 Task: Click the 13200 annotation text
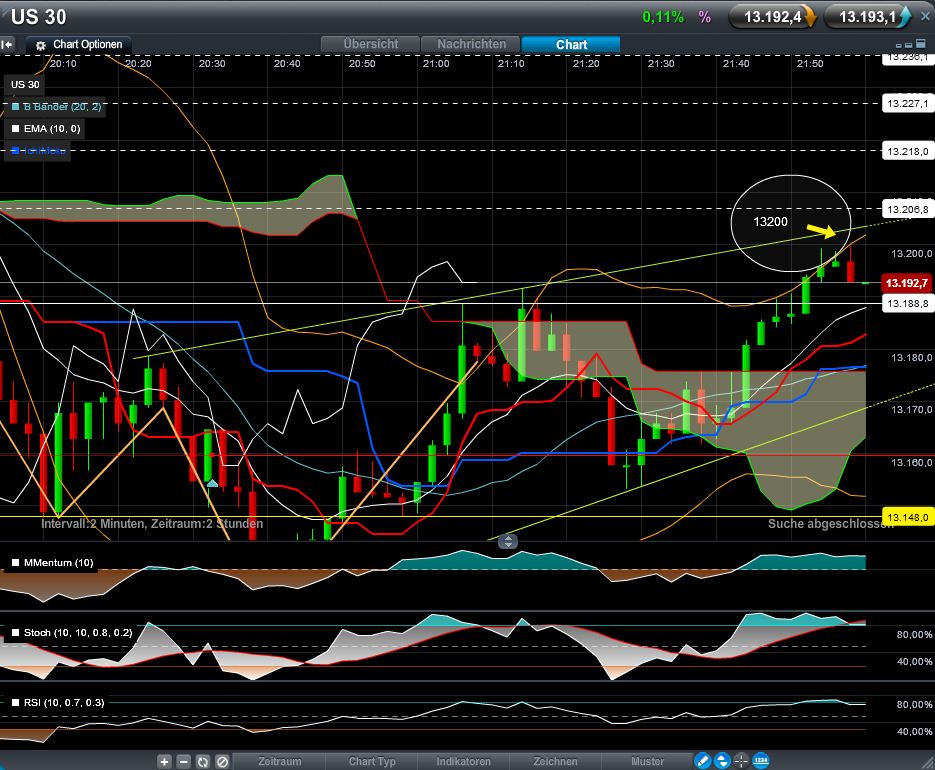pos(770,222)
